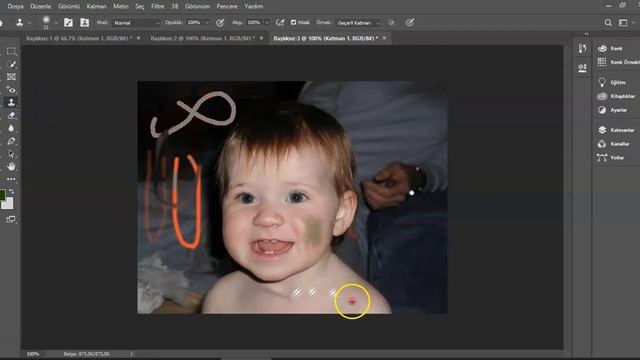Viewport: 640px width, 360px height.
Task: Open the Pencere menu
Action: pos(227,6)
